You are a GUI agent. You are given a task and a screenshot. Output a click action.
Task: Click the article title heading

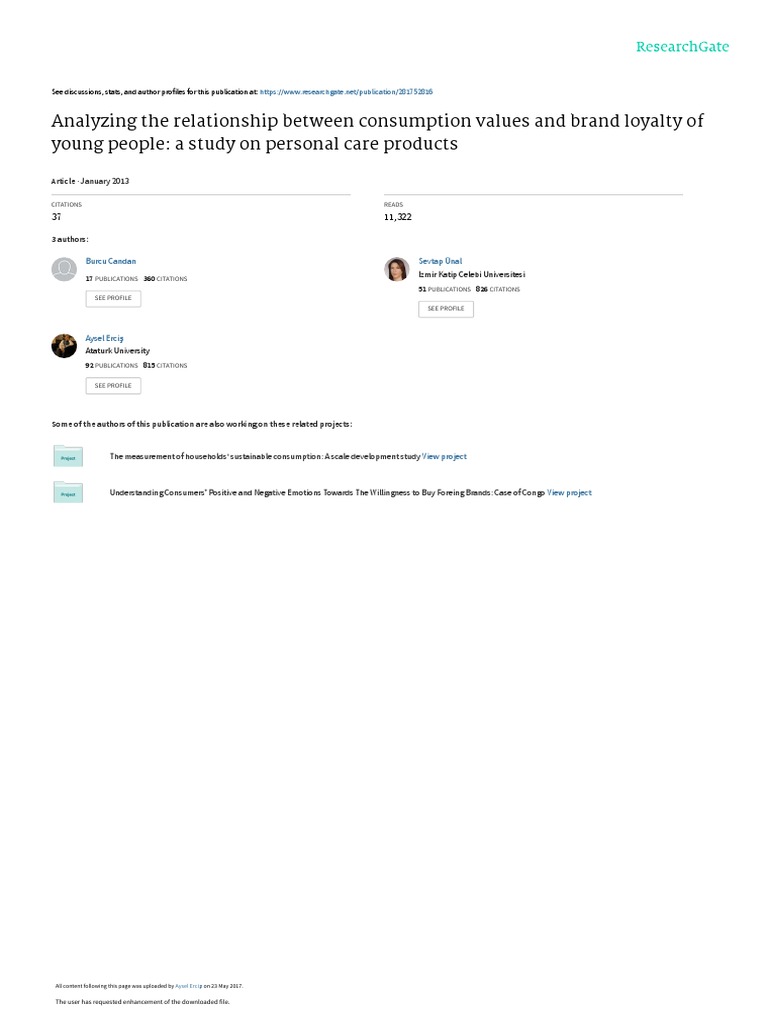click(377, 132)
